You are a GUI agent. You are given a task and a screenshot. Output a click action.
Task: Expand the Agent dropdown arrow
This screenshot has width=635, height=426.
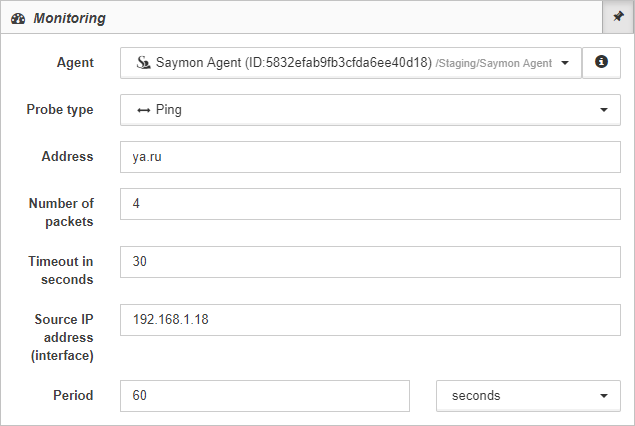(565, 63)
